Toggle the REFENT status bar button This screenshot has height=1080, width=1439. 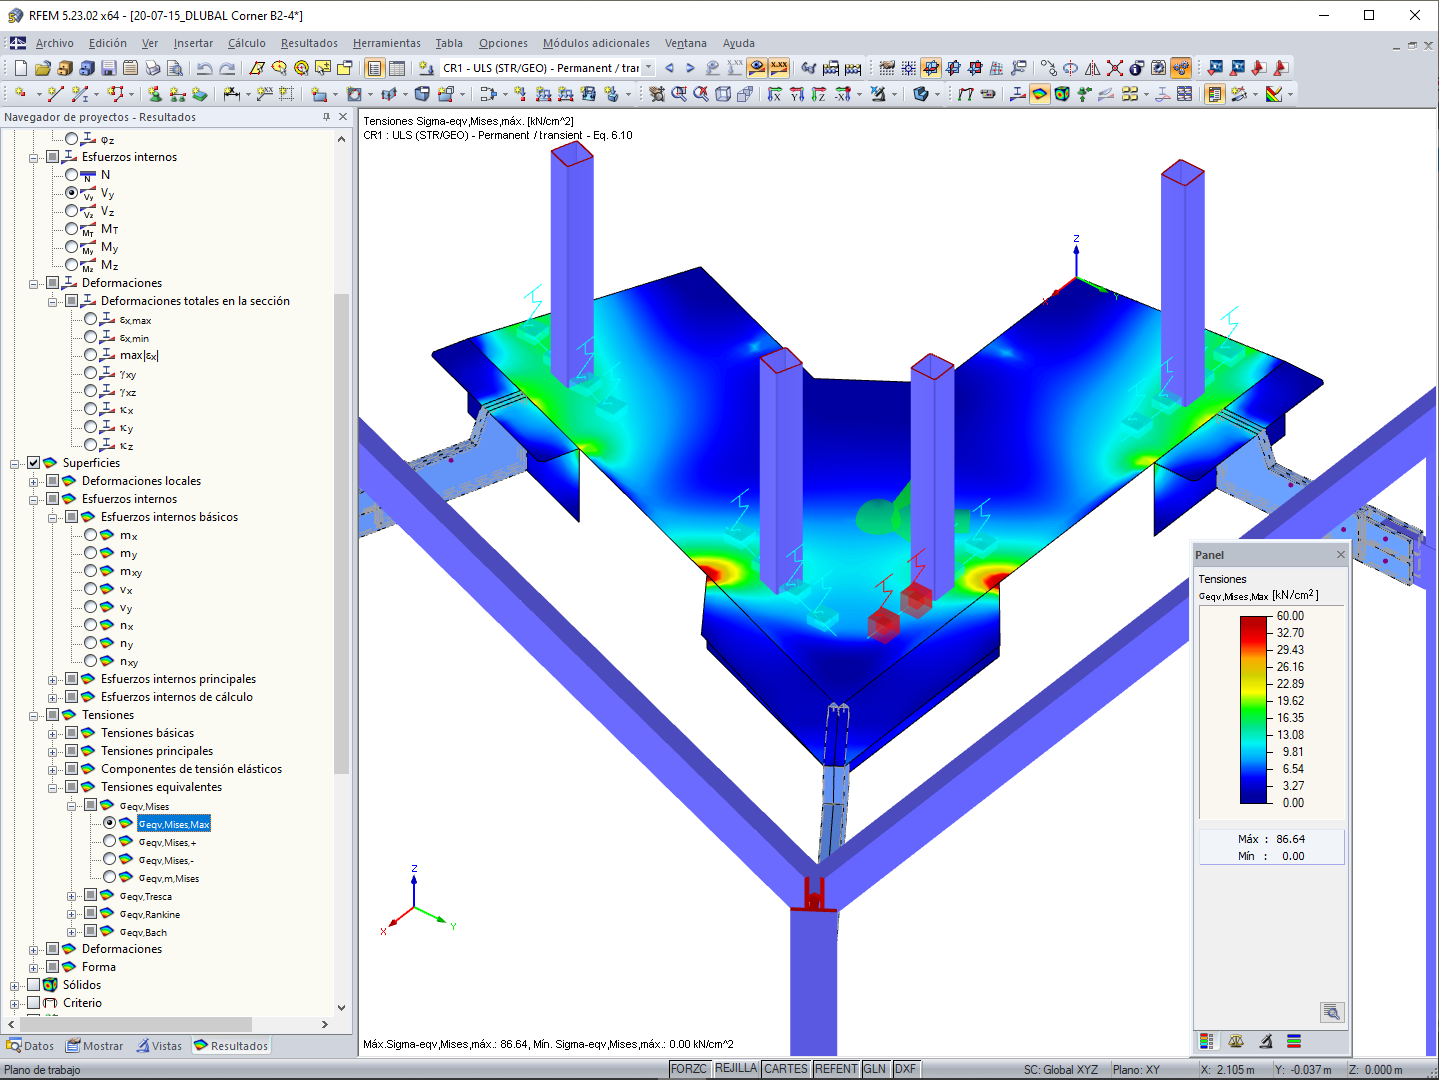click(x=836, y=1069)
